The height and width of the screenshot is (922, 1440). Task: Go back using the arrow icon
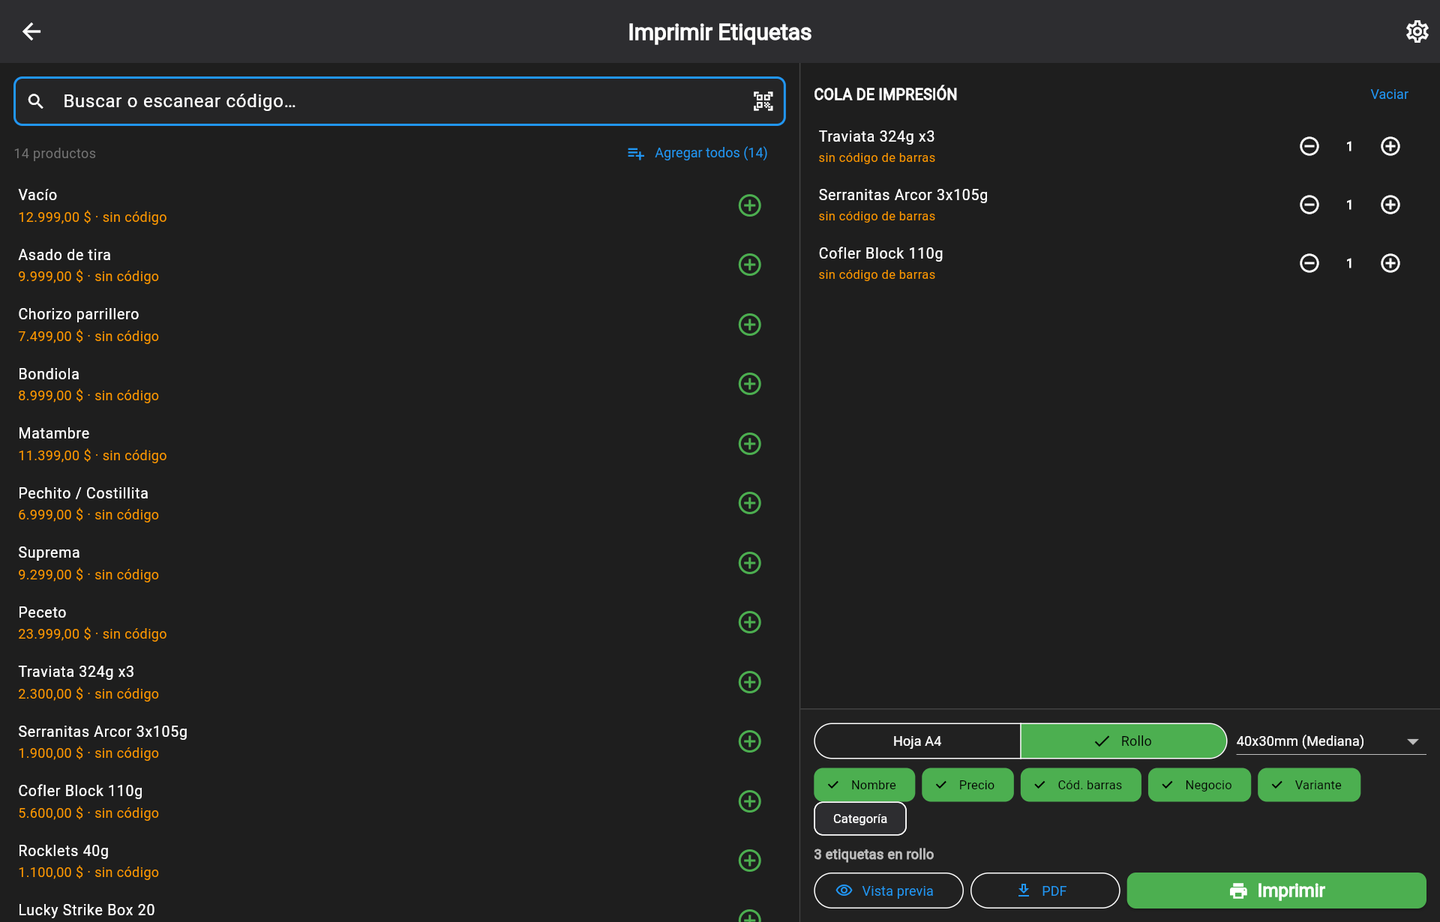(x=32, y=32)
